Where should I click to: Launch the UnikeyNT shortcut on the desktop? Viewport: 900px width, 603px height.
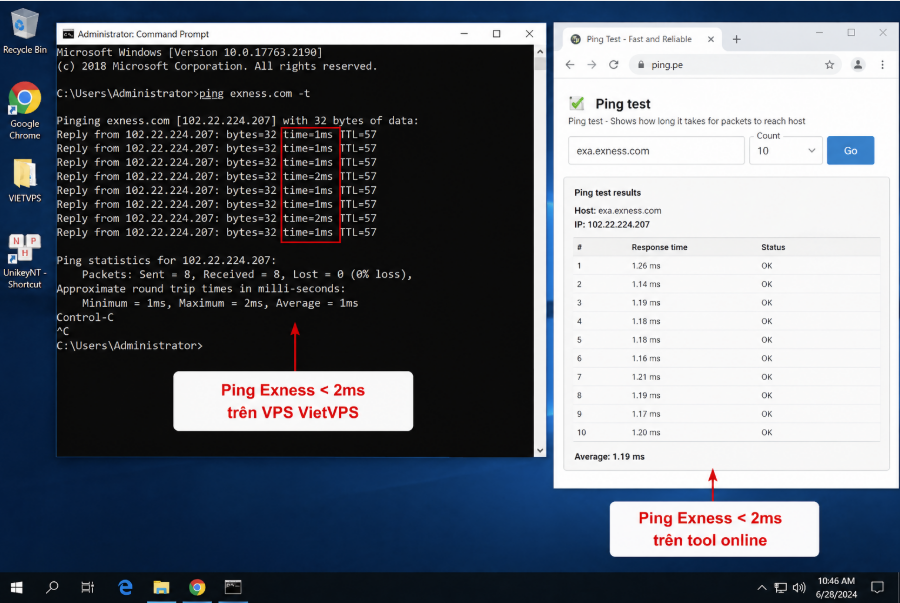[25, 261]
